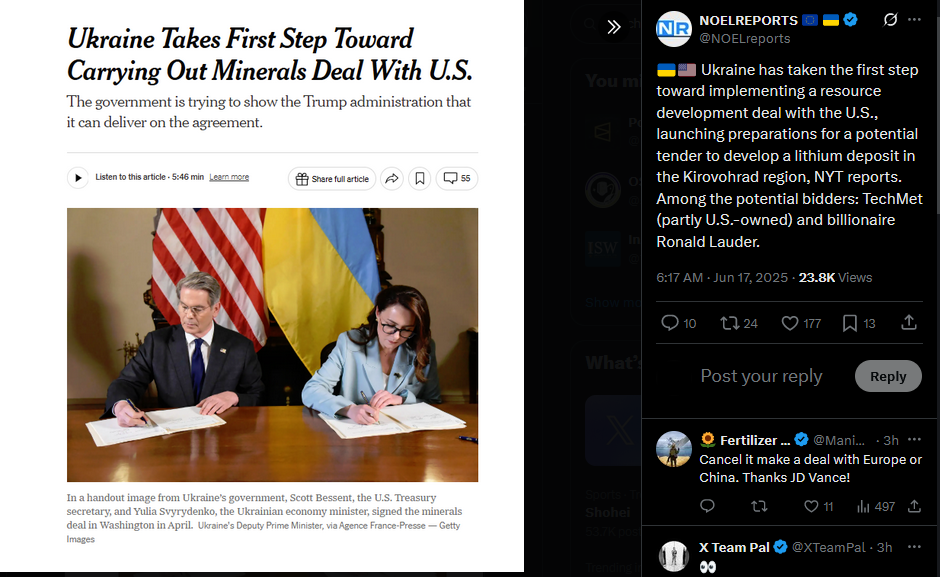Open the @NOELreports handle link
This screenshot has height=577, width=940.
pyautogui.click(x=745, y=38)
